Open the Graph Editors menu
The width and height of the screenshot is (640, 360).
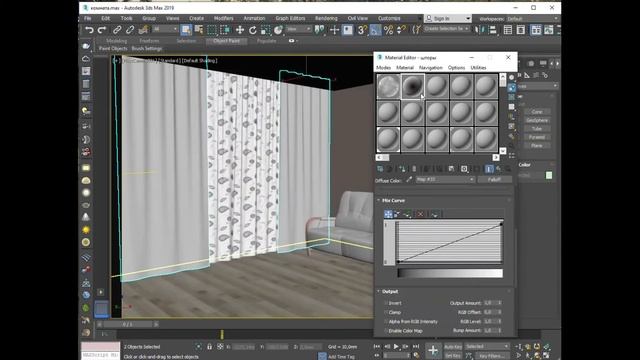290,18
